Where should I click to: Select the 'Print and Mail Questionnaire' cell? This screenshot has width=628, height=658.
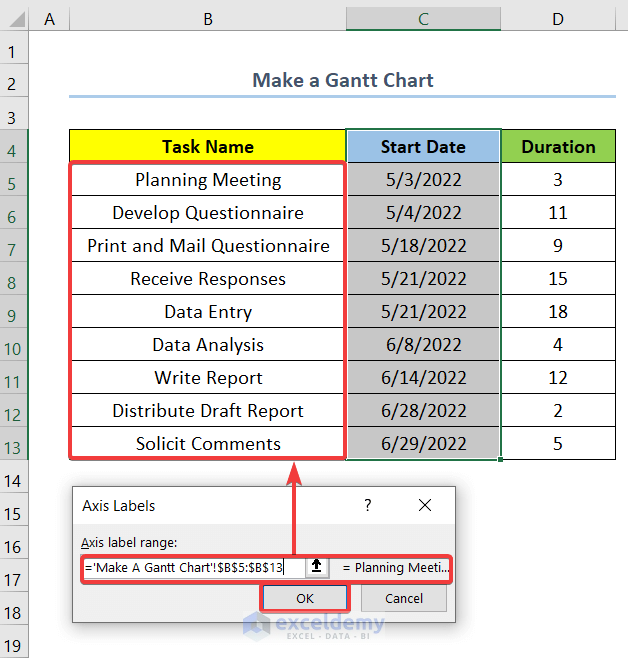pyautogui.click(x=208, y=245)
